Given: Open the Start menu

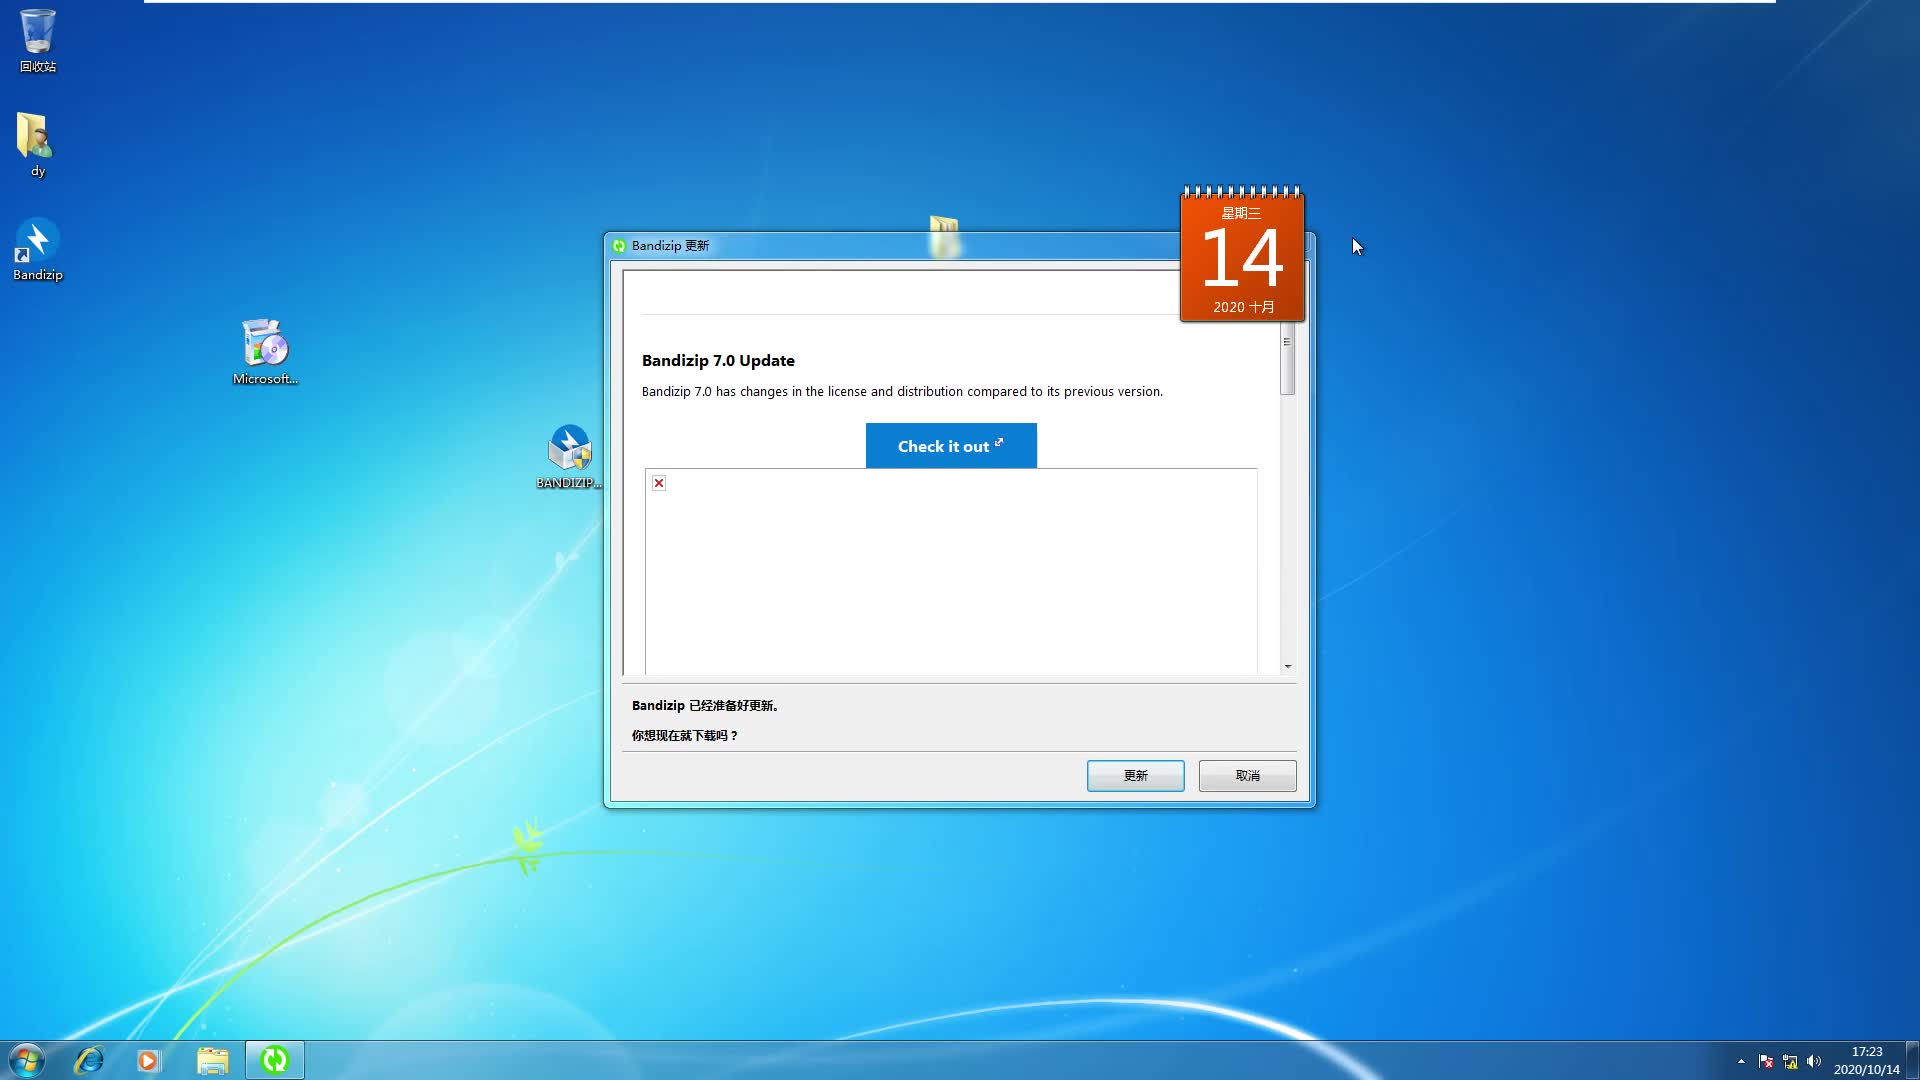Looking at the screenshot, I should tap(24, 1059).
